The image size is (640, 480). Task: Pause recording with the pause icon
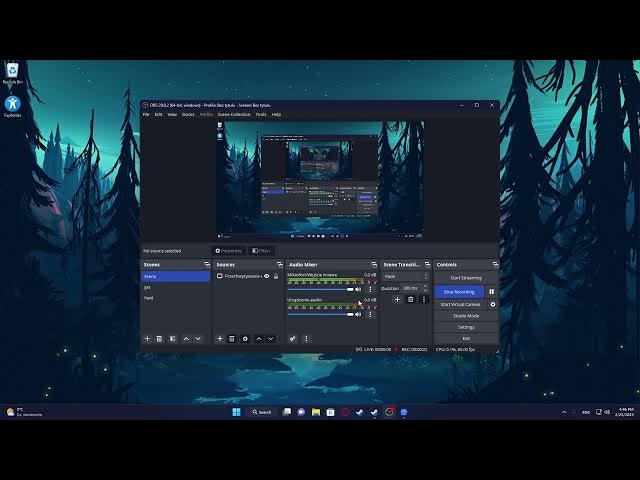pos(491,292)
